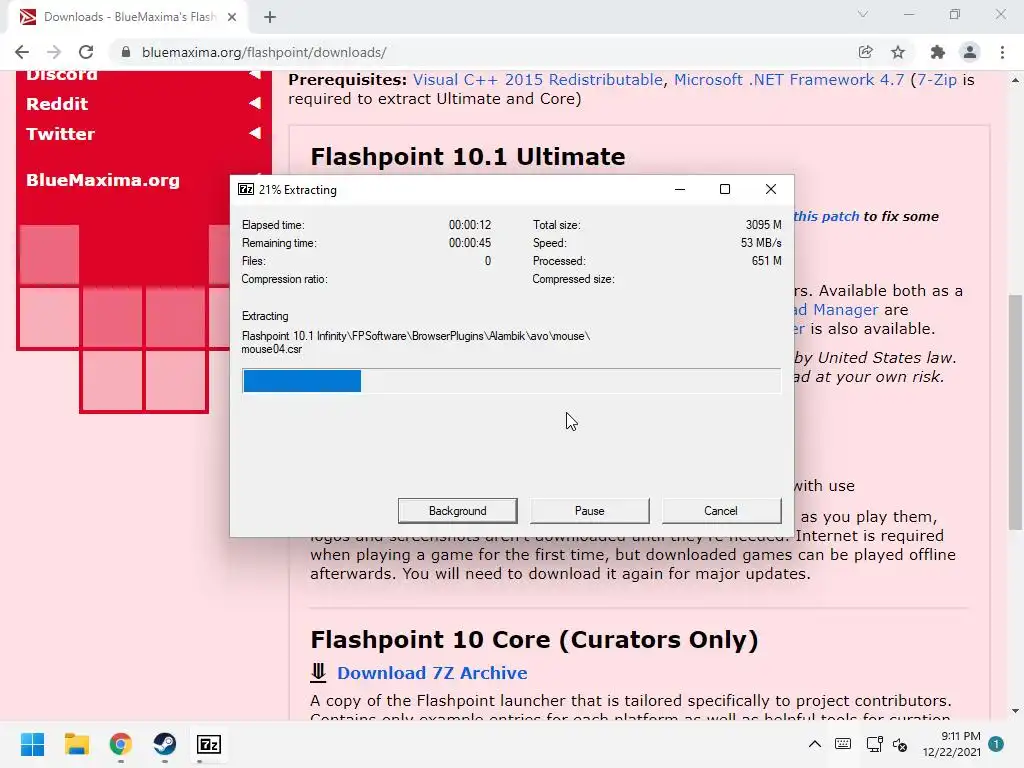The image size is (1024, 768).
Task: Click the download arrow icon beside 7Z Archive
Action: [x=318, y=673]
